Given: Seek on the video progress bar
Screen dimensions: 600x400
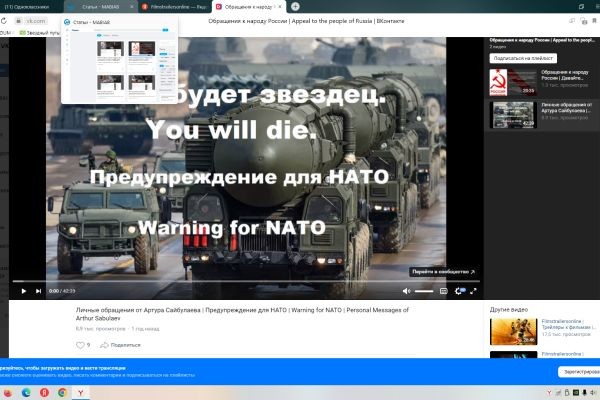Looking at the screenshot, I should (246, 281).
